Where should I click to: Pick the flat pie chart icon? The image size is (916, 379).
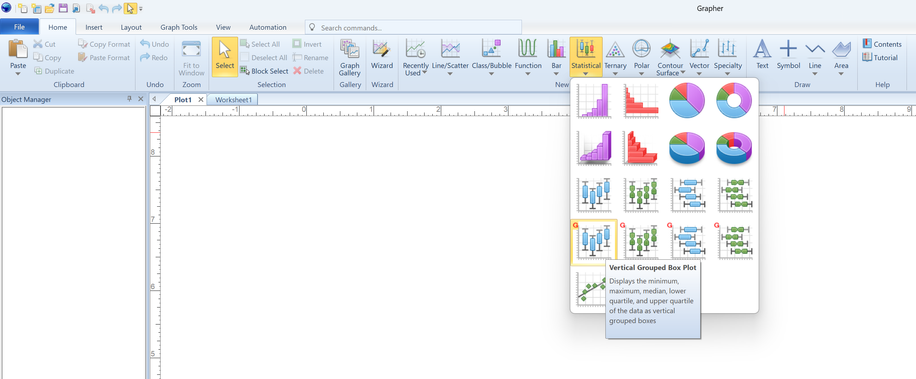coord(687,100)
